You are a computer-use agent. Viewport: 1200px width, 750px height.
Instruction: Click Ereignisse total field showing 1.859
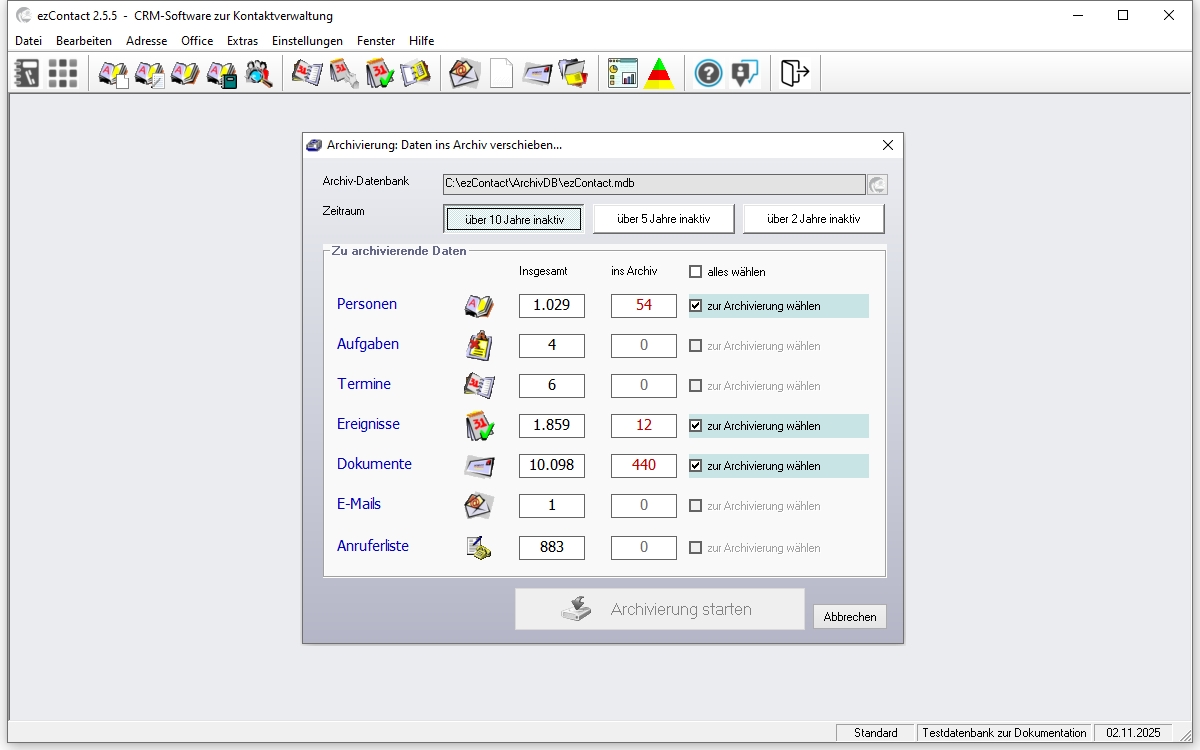(552, 426)
